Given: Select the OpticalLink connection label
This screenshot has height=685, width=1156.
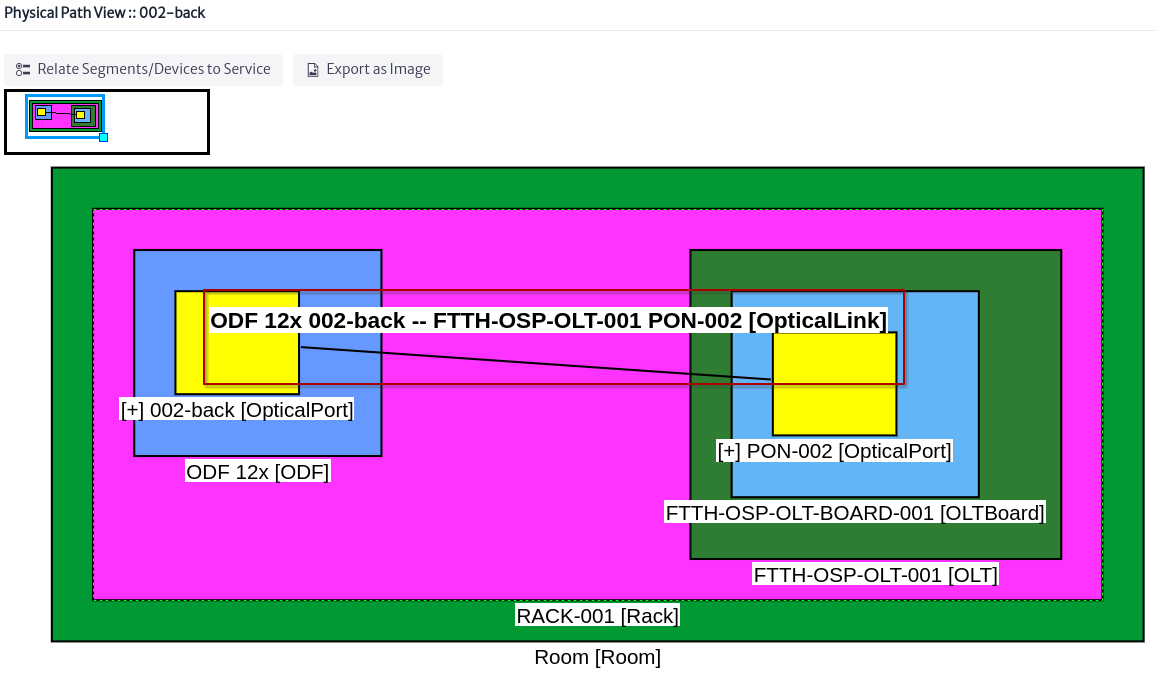Looking at the screenshot, I should [549, 321].
